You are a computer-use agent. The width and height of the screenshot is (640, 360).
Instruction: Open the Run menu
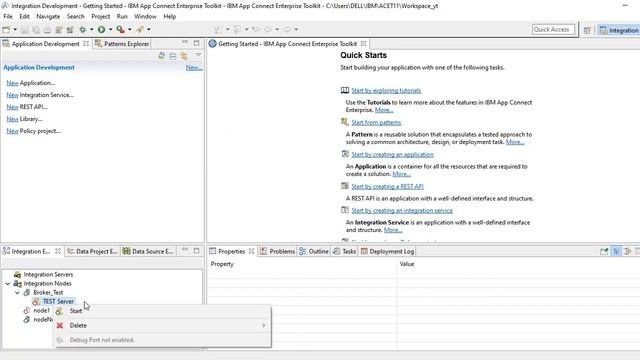122,16
